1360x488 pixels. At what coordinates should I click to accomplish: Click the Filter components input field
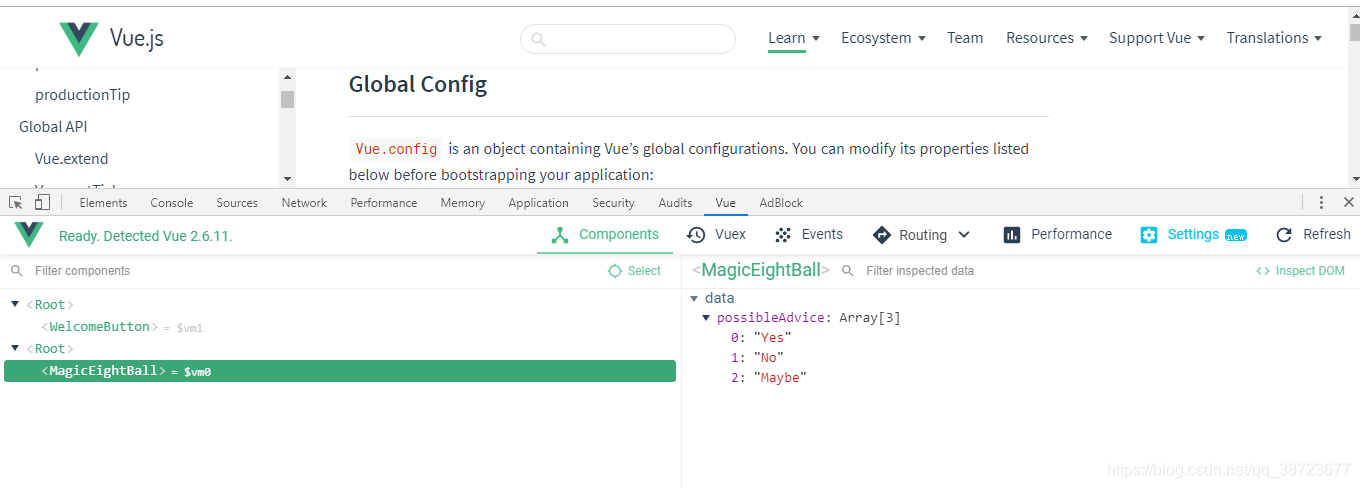[x=300, y=271]
